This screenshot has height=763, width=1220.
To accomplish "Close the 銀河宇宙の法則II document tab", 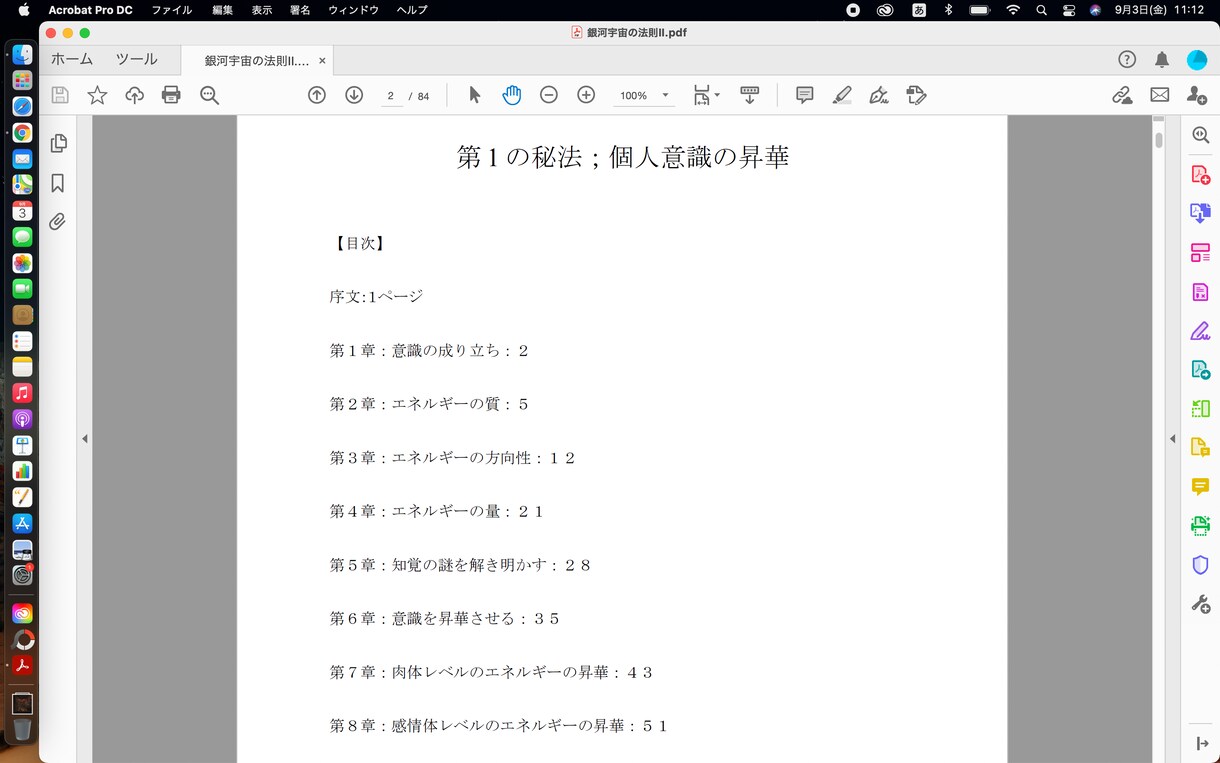I will point(322,61).
